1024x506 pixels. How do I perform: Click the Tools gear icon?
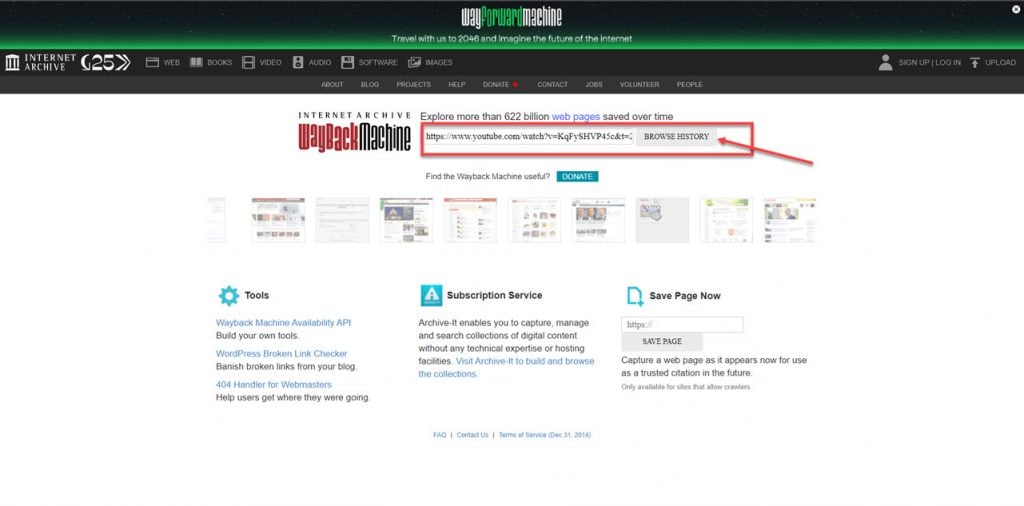[x=229, y=296]
